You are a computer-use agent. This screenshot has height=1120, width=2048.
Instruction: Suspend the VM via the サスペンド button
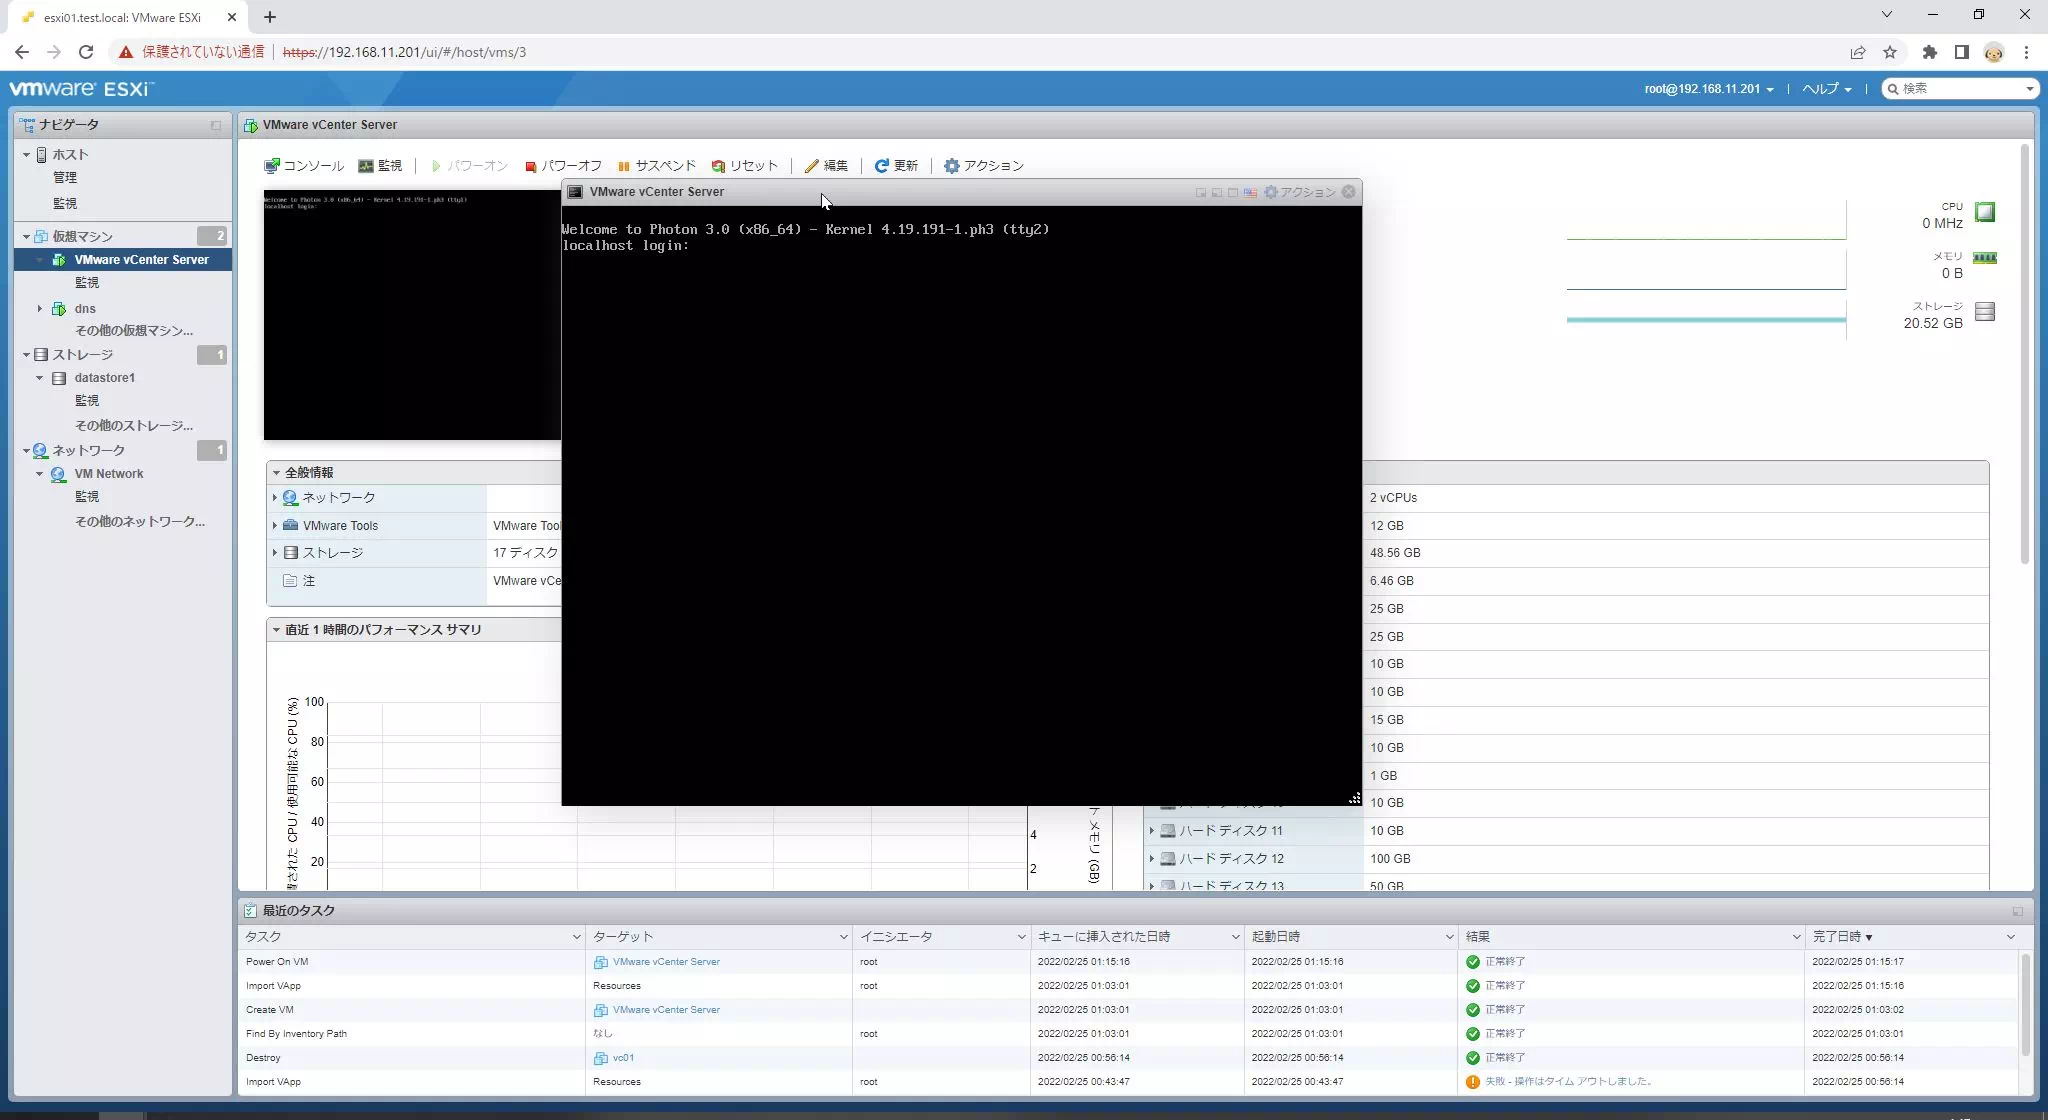click(656, 166)
